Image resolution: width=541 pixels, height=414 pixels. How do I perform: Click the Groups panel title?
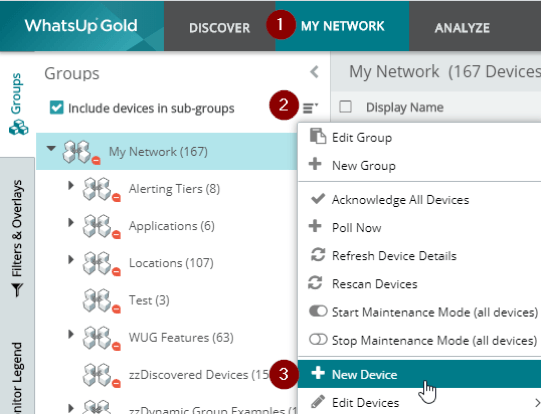72,73
